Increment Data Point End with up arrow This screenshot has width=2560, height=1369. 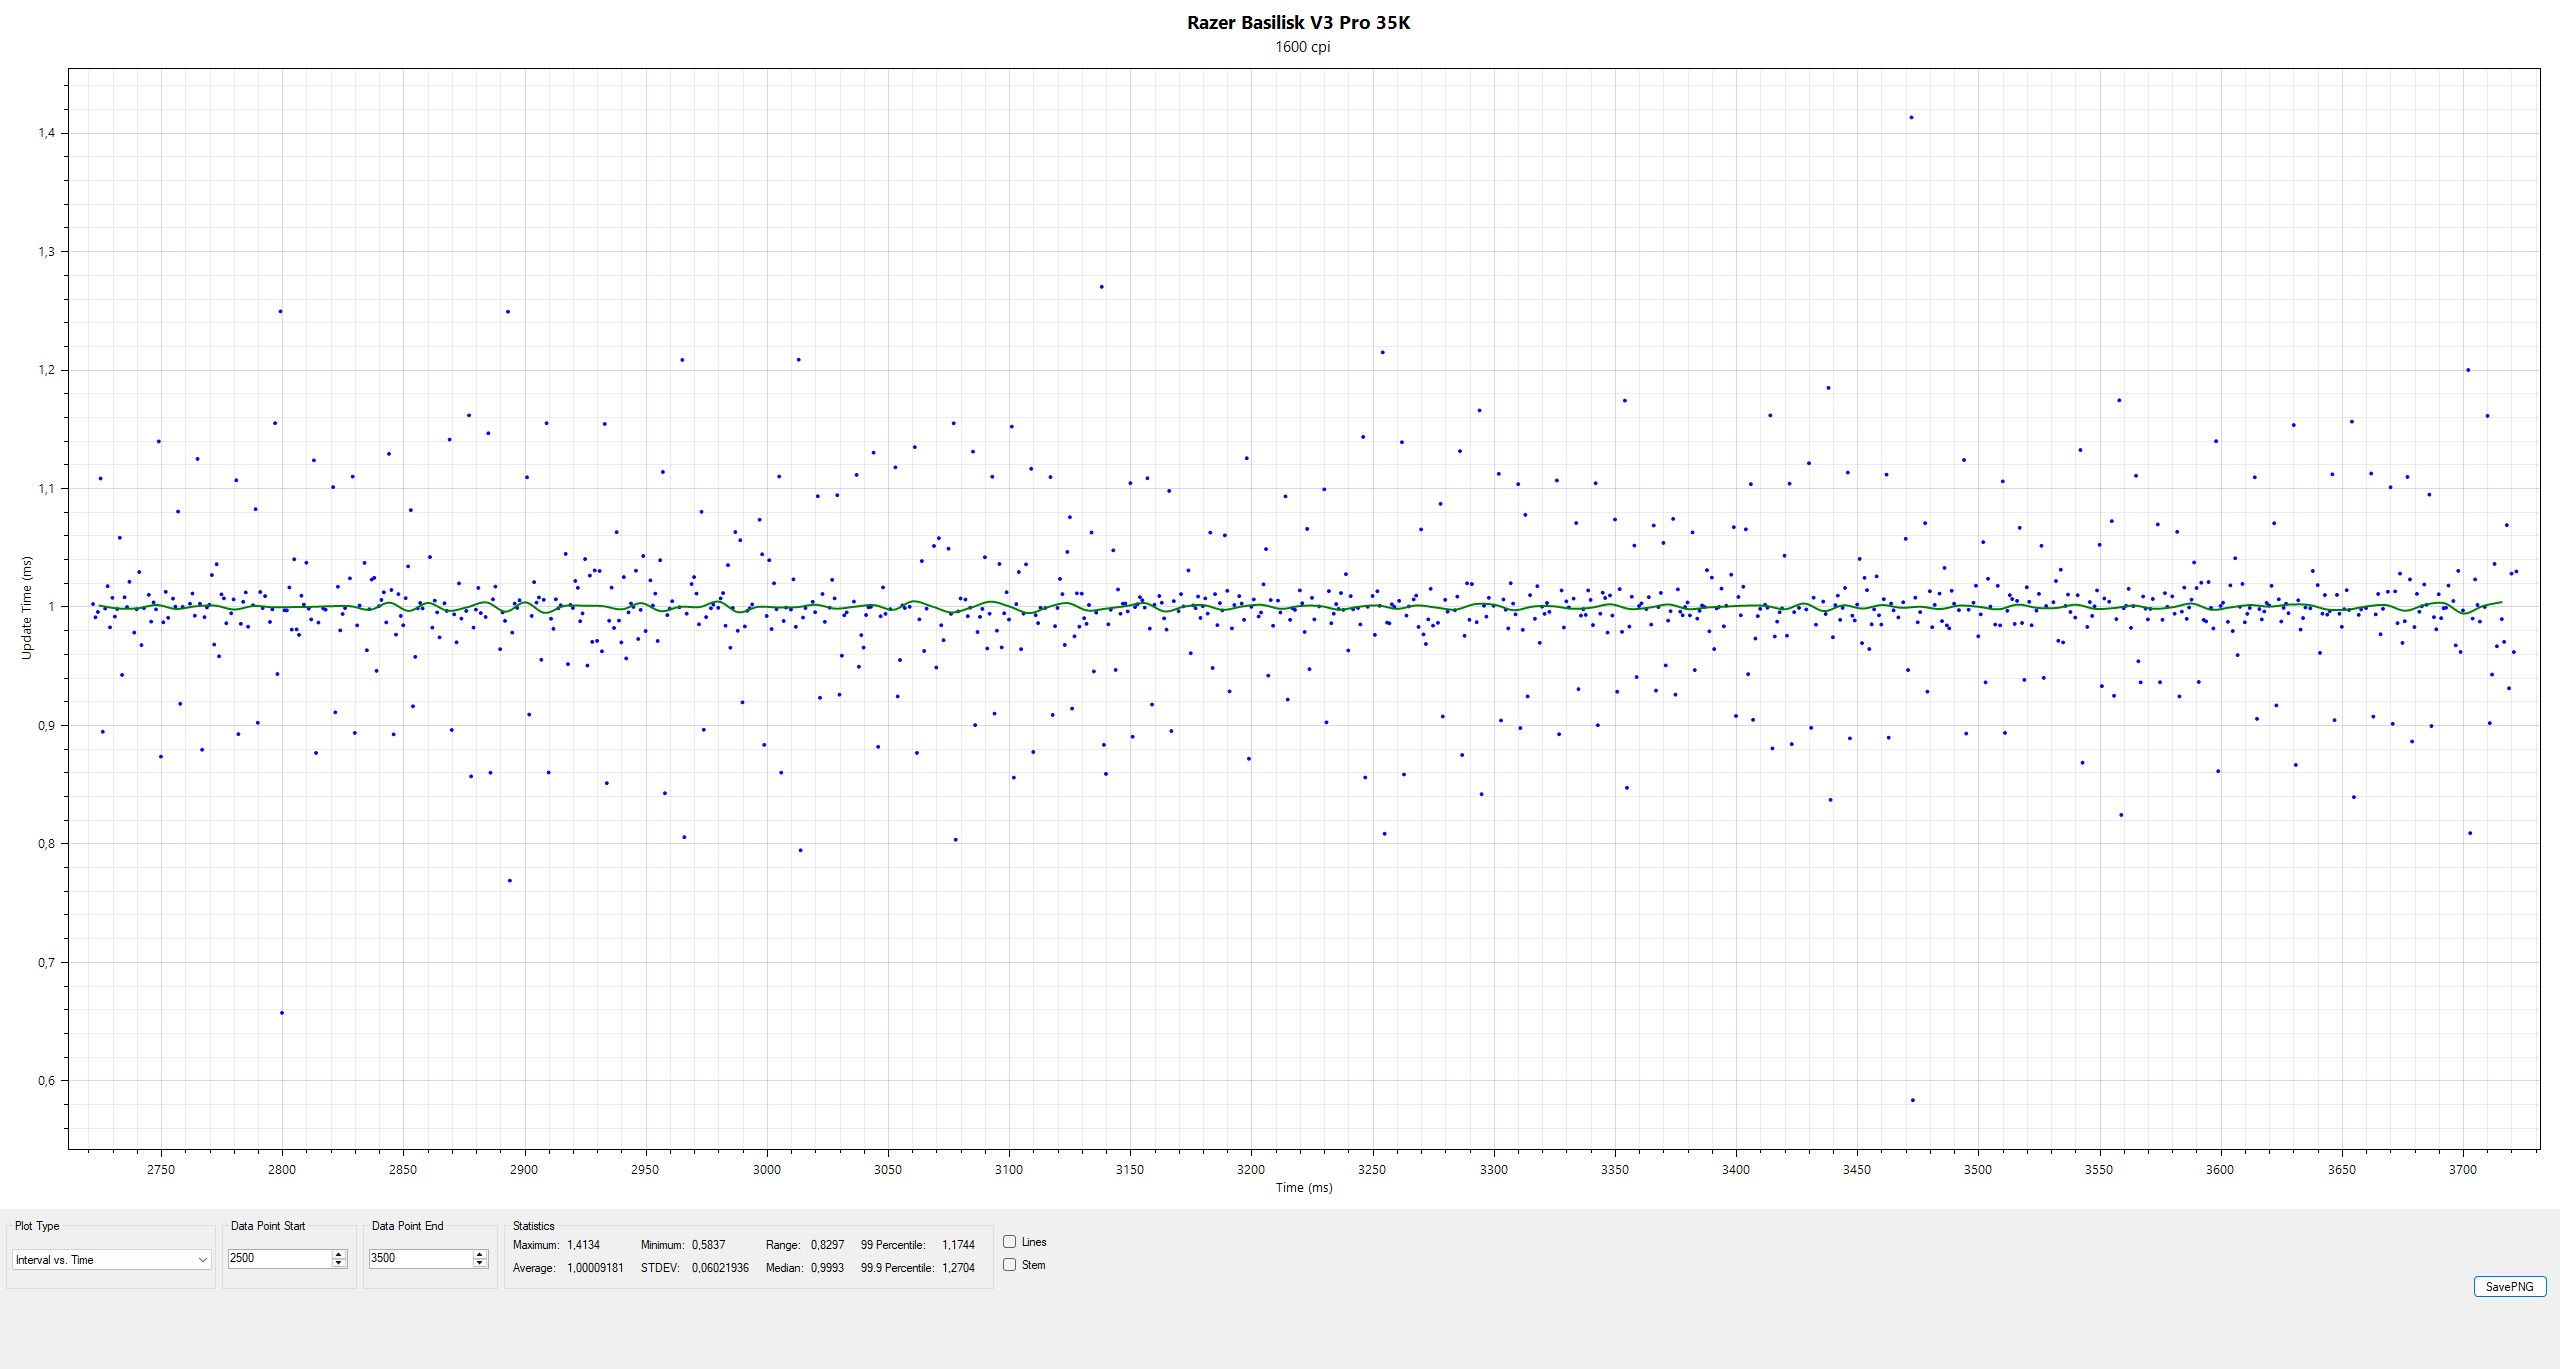pos(480,1254)
